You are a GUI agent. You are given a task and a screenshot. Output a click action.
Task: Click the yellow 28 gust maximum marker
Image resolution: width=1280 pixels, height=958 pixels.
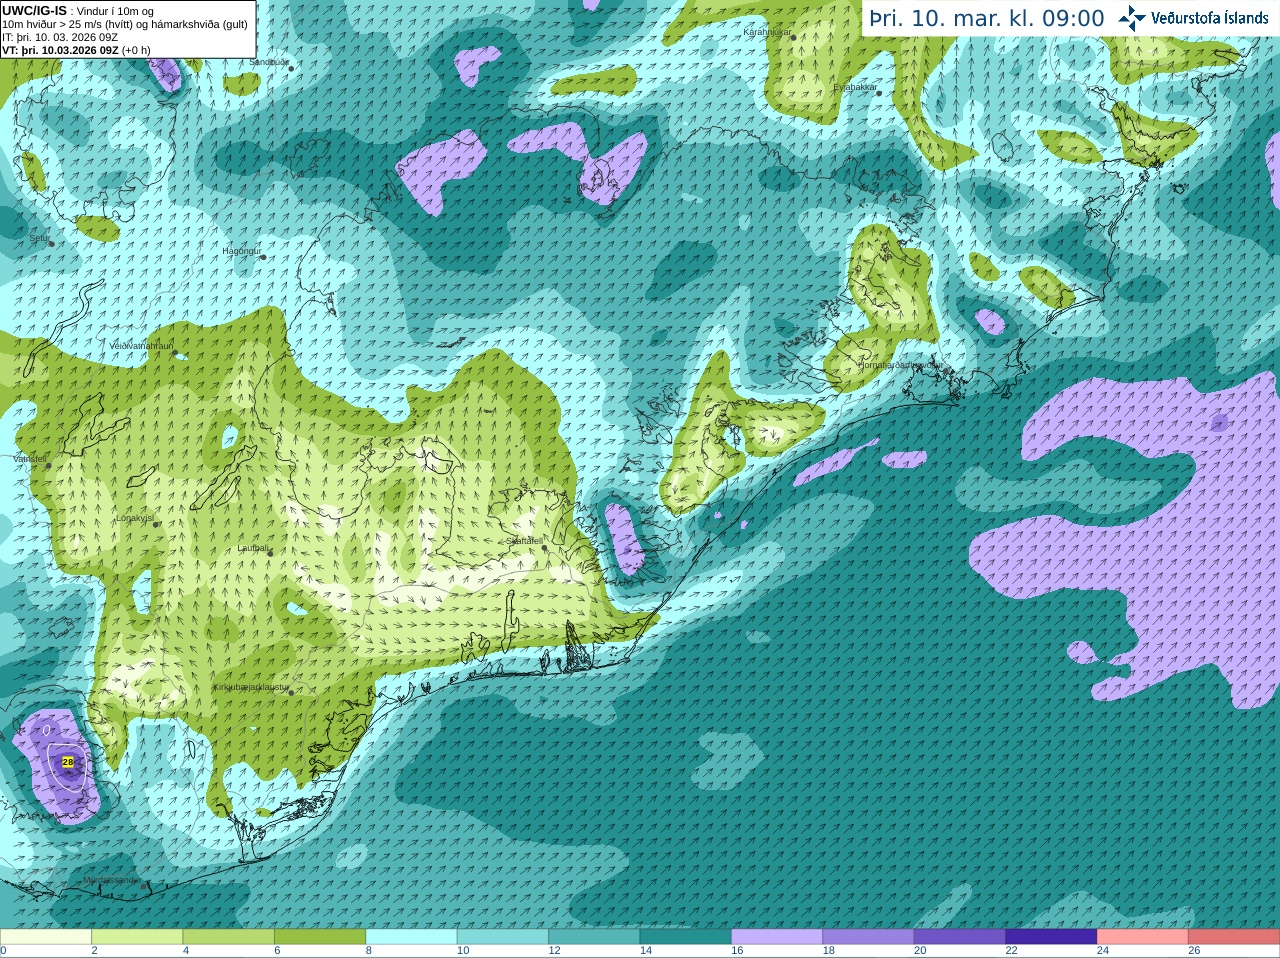click(68, 762)
